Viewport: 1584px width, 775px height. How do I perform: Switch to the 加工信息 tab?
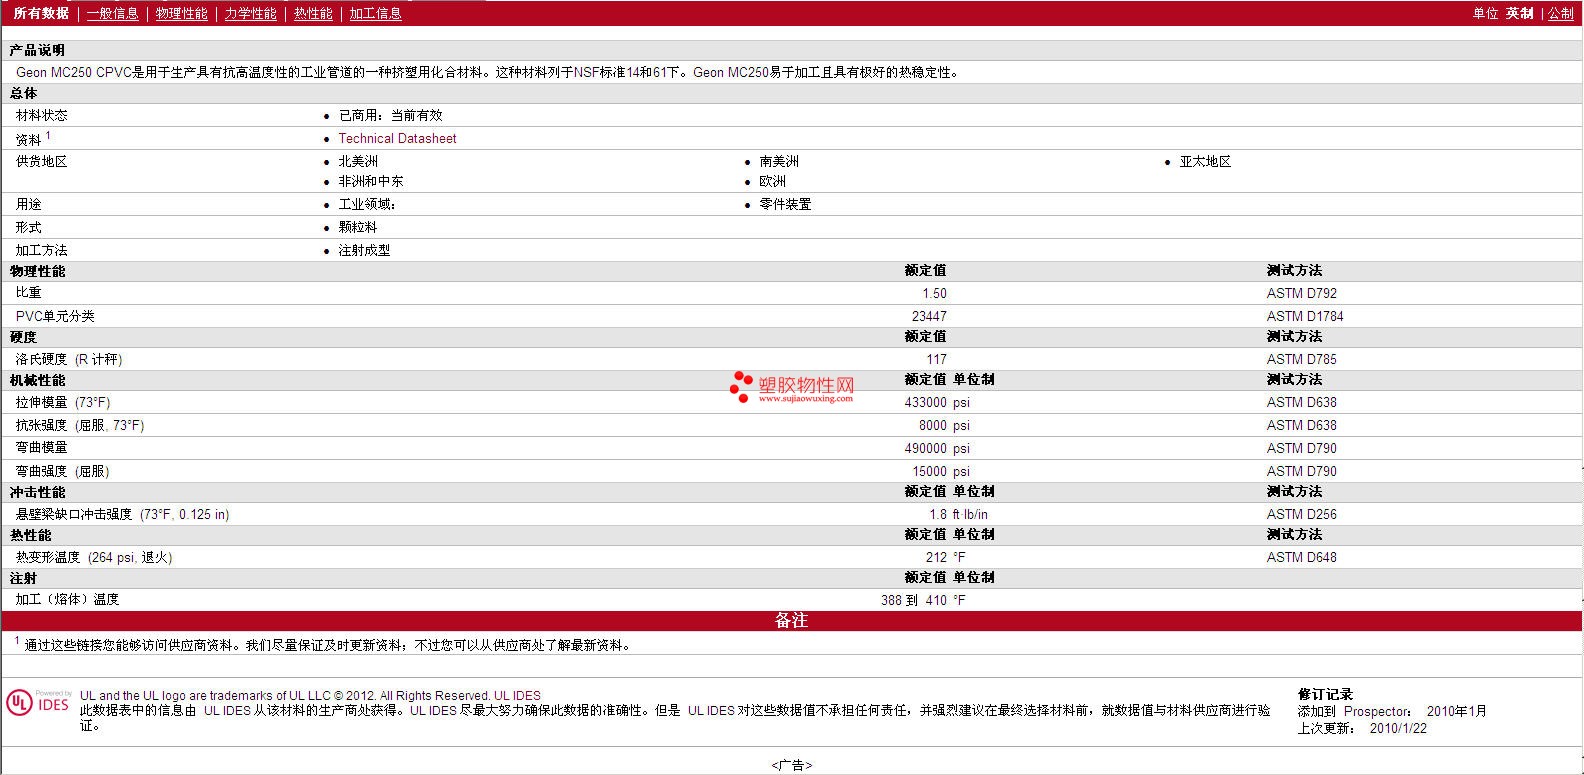click(x=375, y=13)
